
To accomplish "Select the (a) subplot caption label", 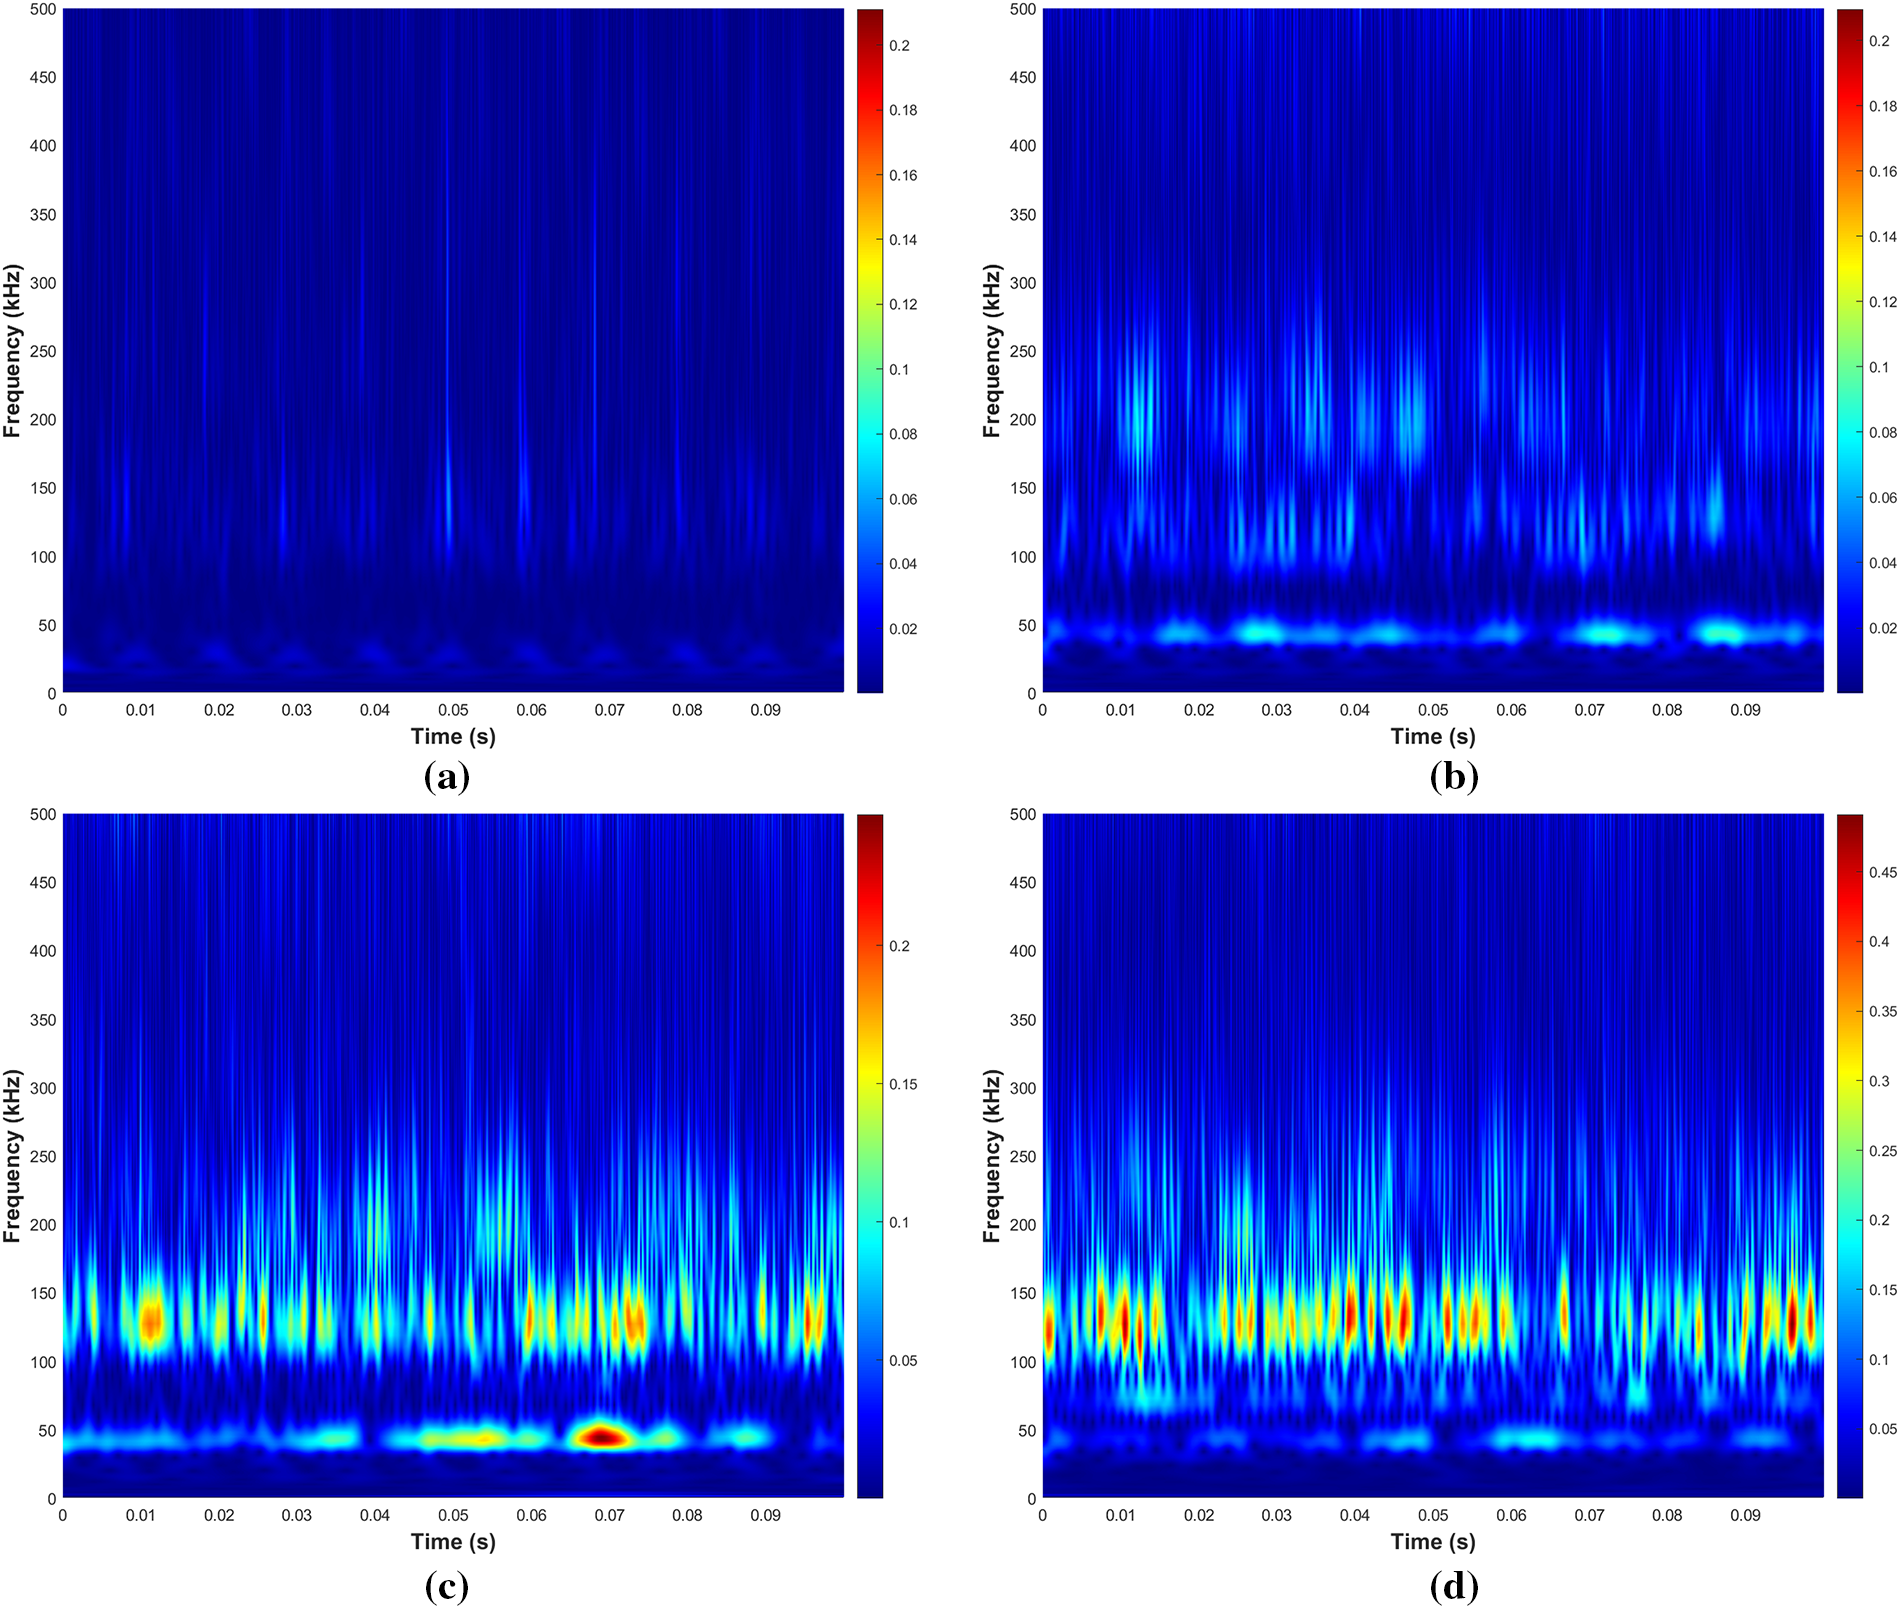I will pyautogui.click(x=447, y=777).
